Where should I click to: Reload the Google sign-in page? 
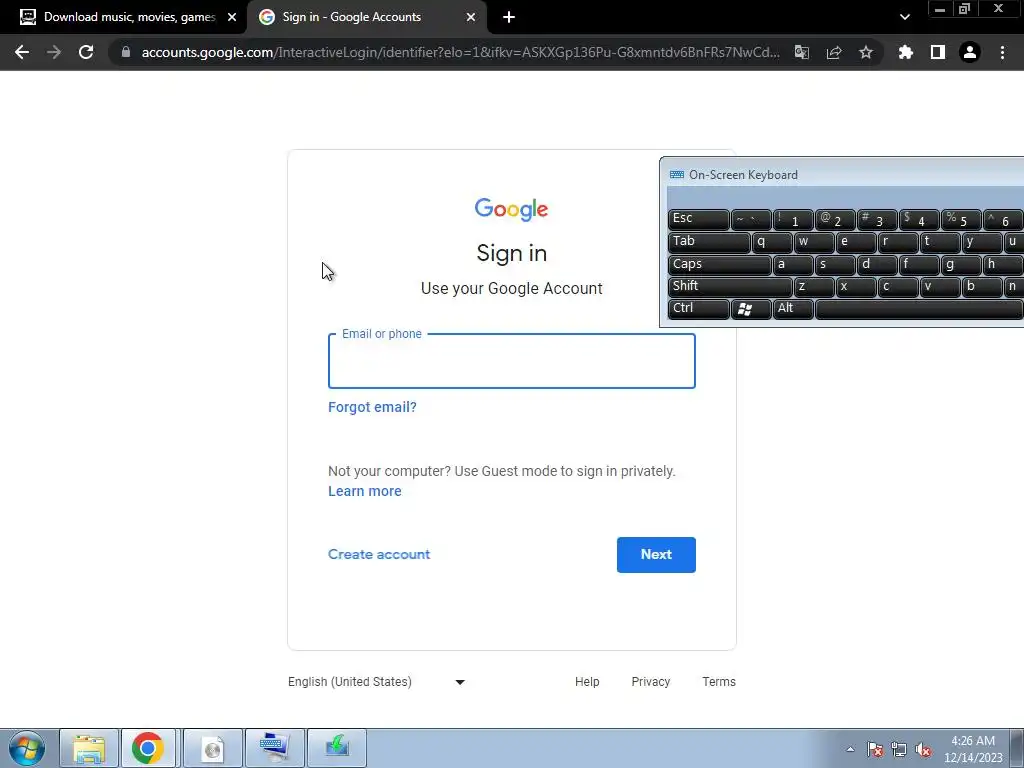86,52
